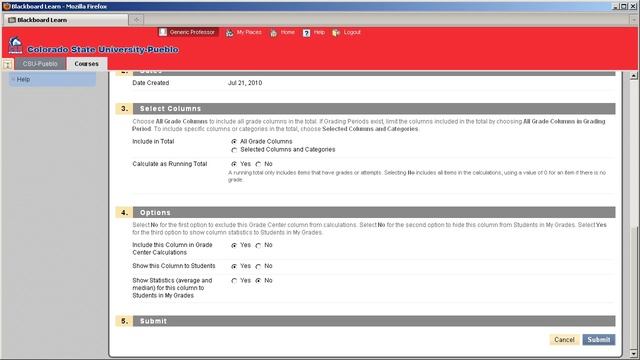Click the page scrollbar up arrow
Image resolution: width=640 pixels, height=360 pixels.
(633, 76)
